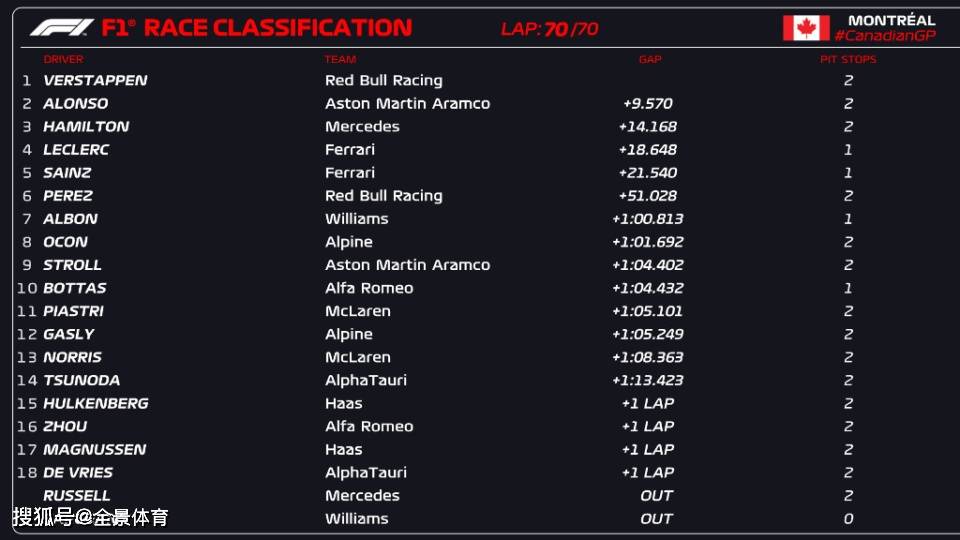960x540 pixels.
Task: Click the +51.028 gap for Perez
Action: 648,196
